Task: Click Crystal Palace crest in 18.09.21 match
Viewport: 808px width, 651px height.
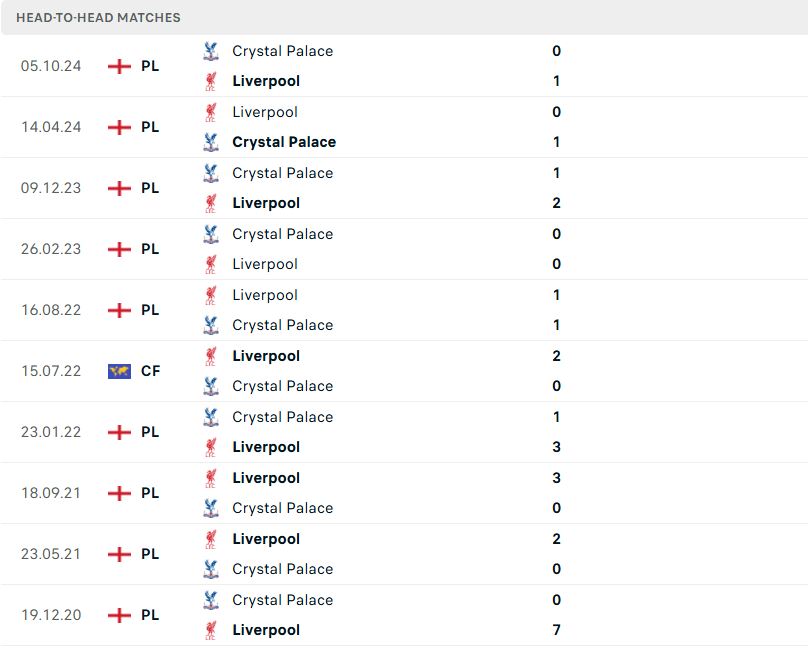Action: point(211,508)
